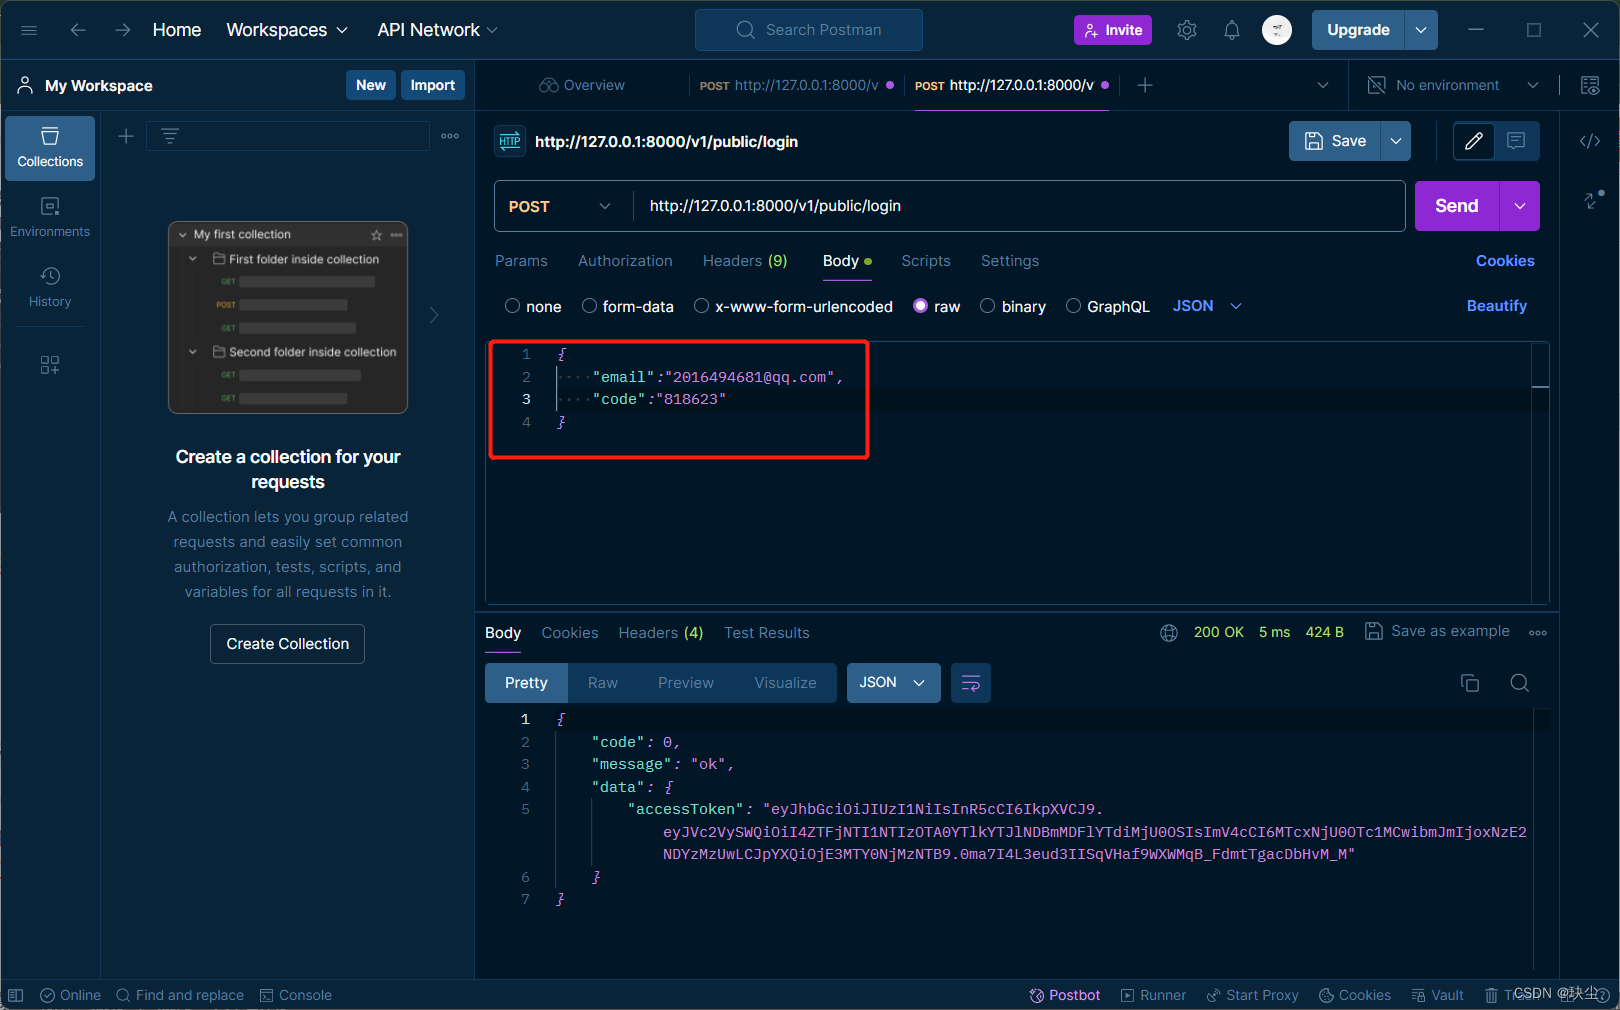Add a new collection with plus icon

click(x=126, y=136)
